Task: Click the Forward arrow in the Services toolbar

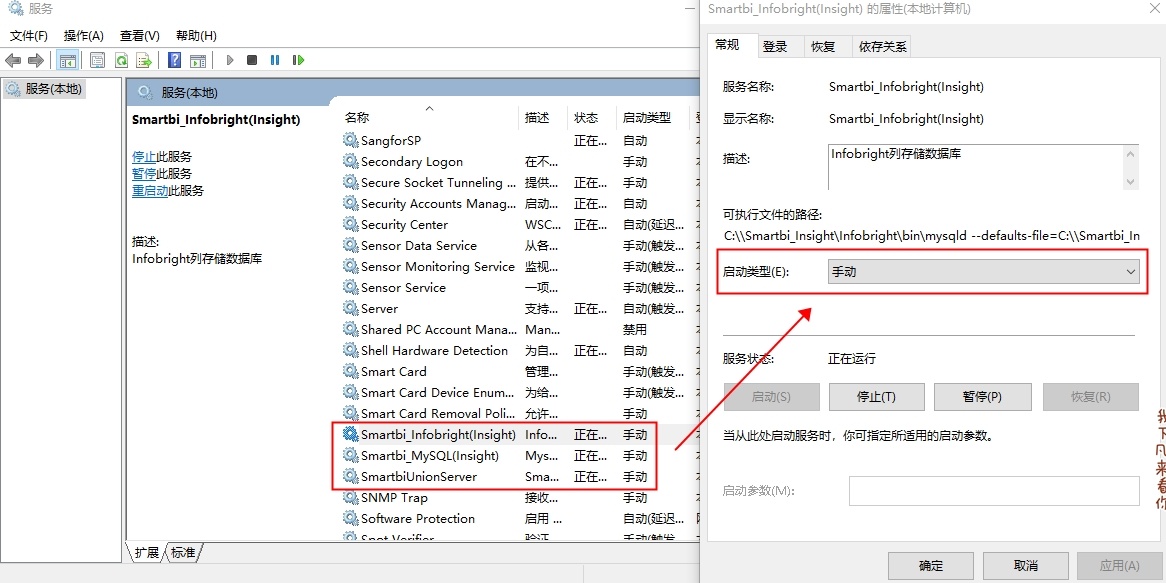Action: [35, 60]
